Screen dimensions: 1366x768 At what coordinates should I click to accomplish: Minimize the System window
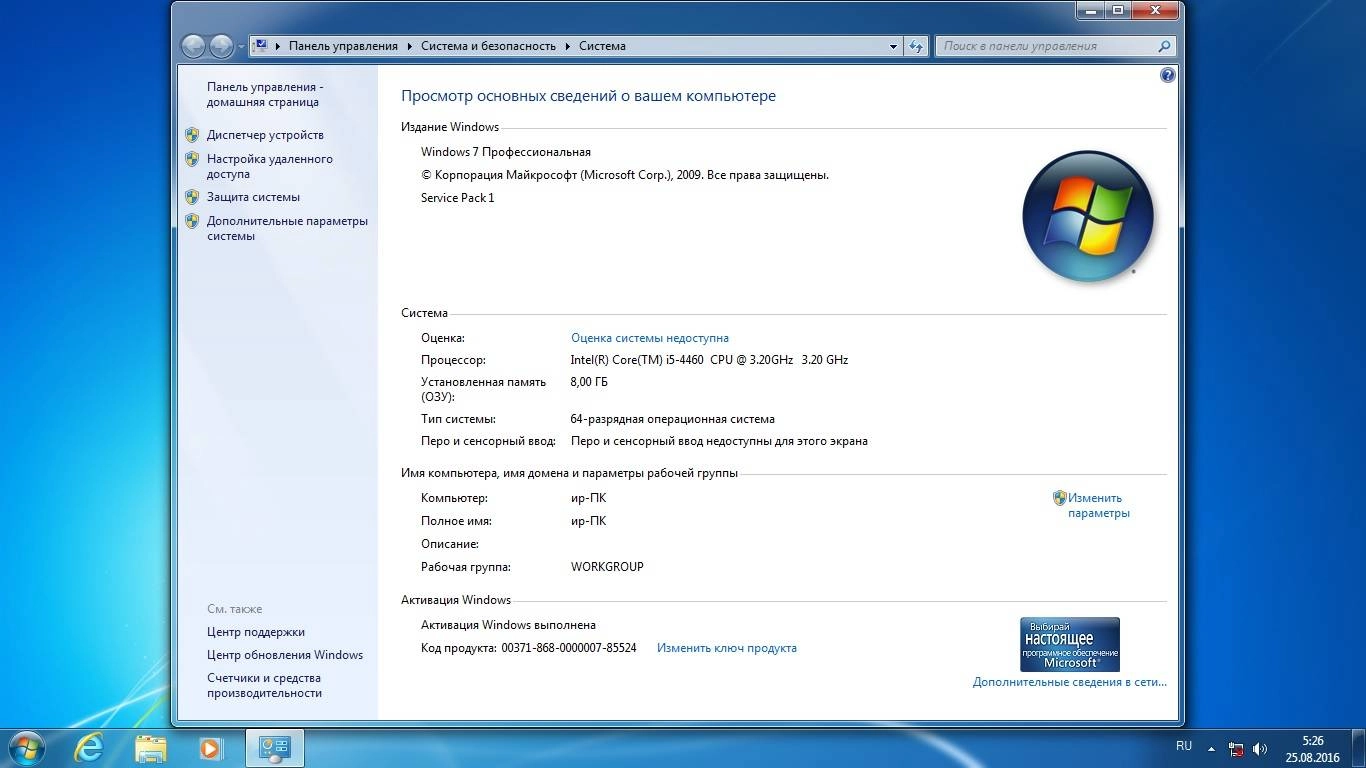click(x=1089, y=10)
